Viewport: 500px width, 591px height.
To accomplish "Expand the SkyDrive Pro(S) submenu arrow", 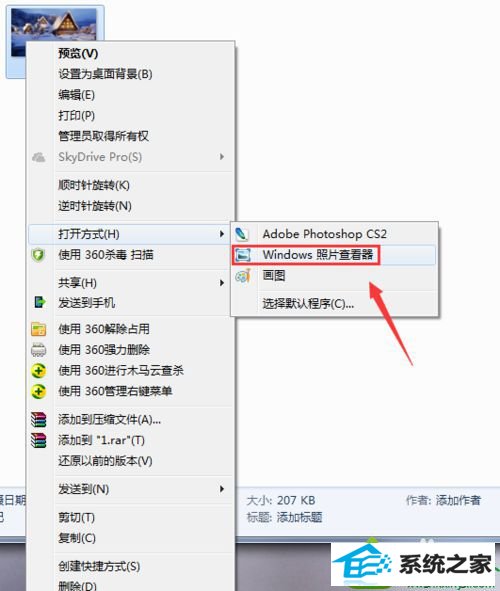I will 222,157.
